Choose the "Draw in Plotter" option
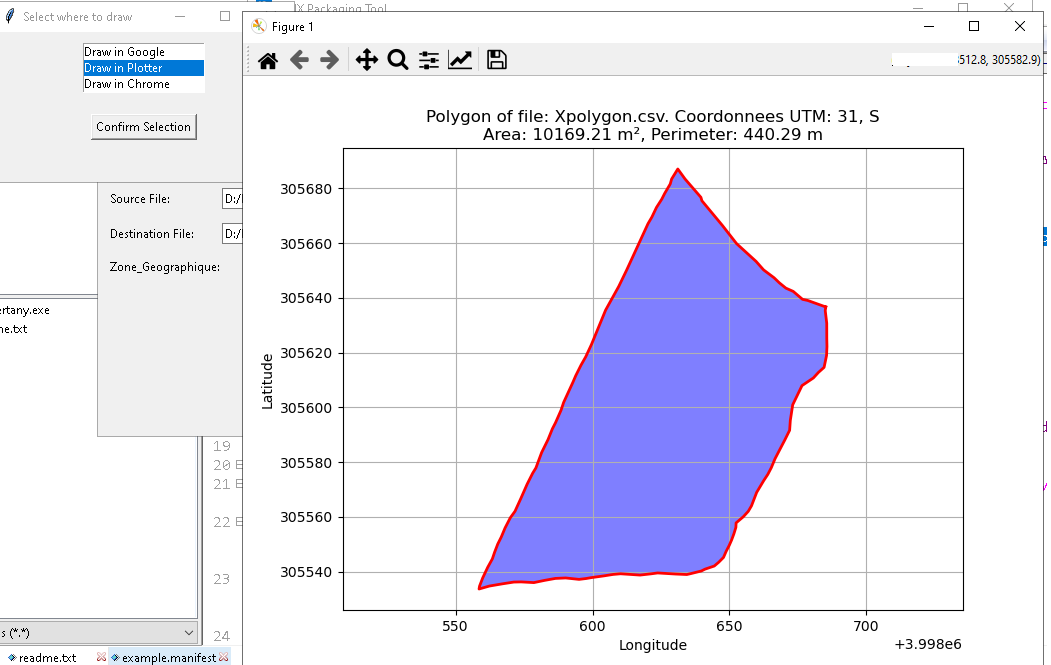 [143, 68]
